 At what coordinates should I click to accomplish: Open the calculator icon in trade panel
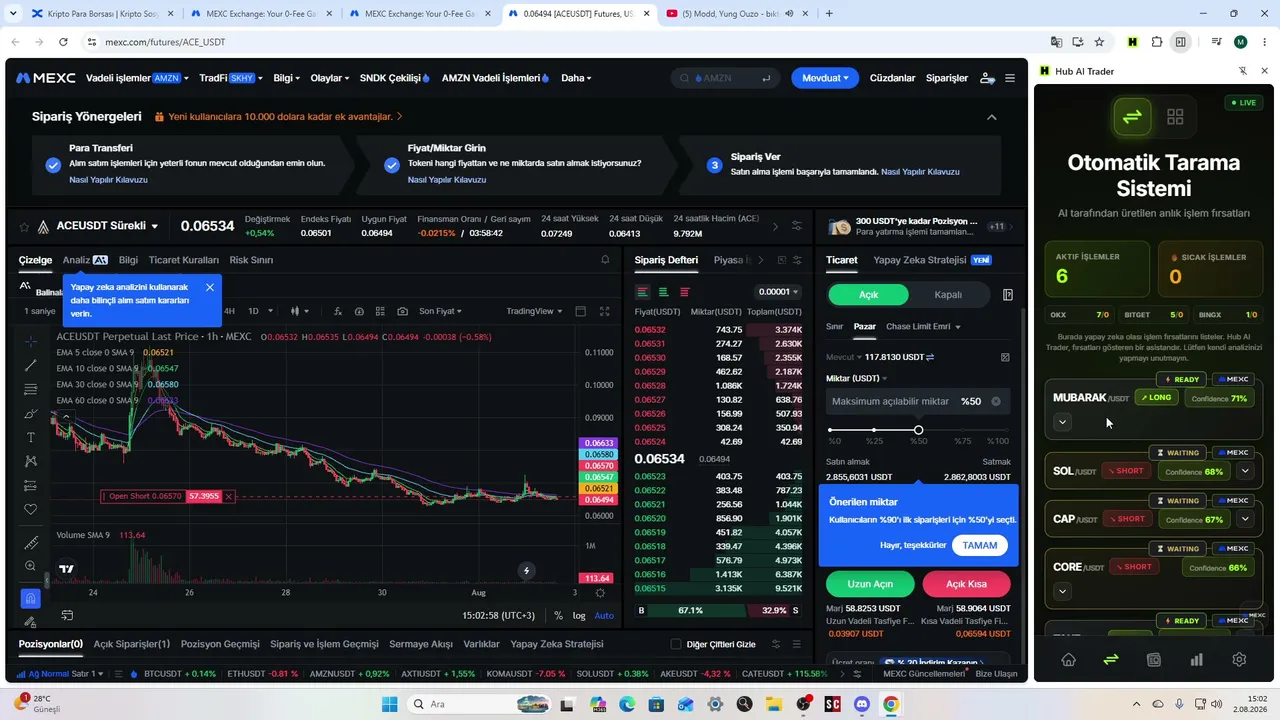[1005, 357]
